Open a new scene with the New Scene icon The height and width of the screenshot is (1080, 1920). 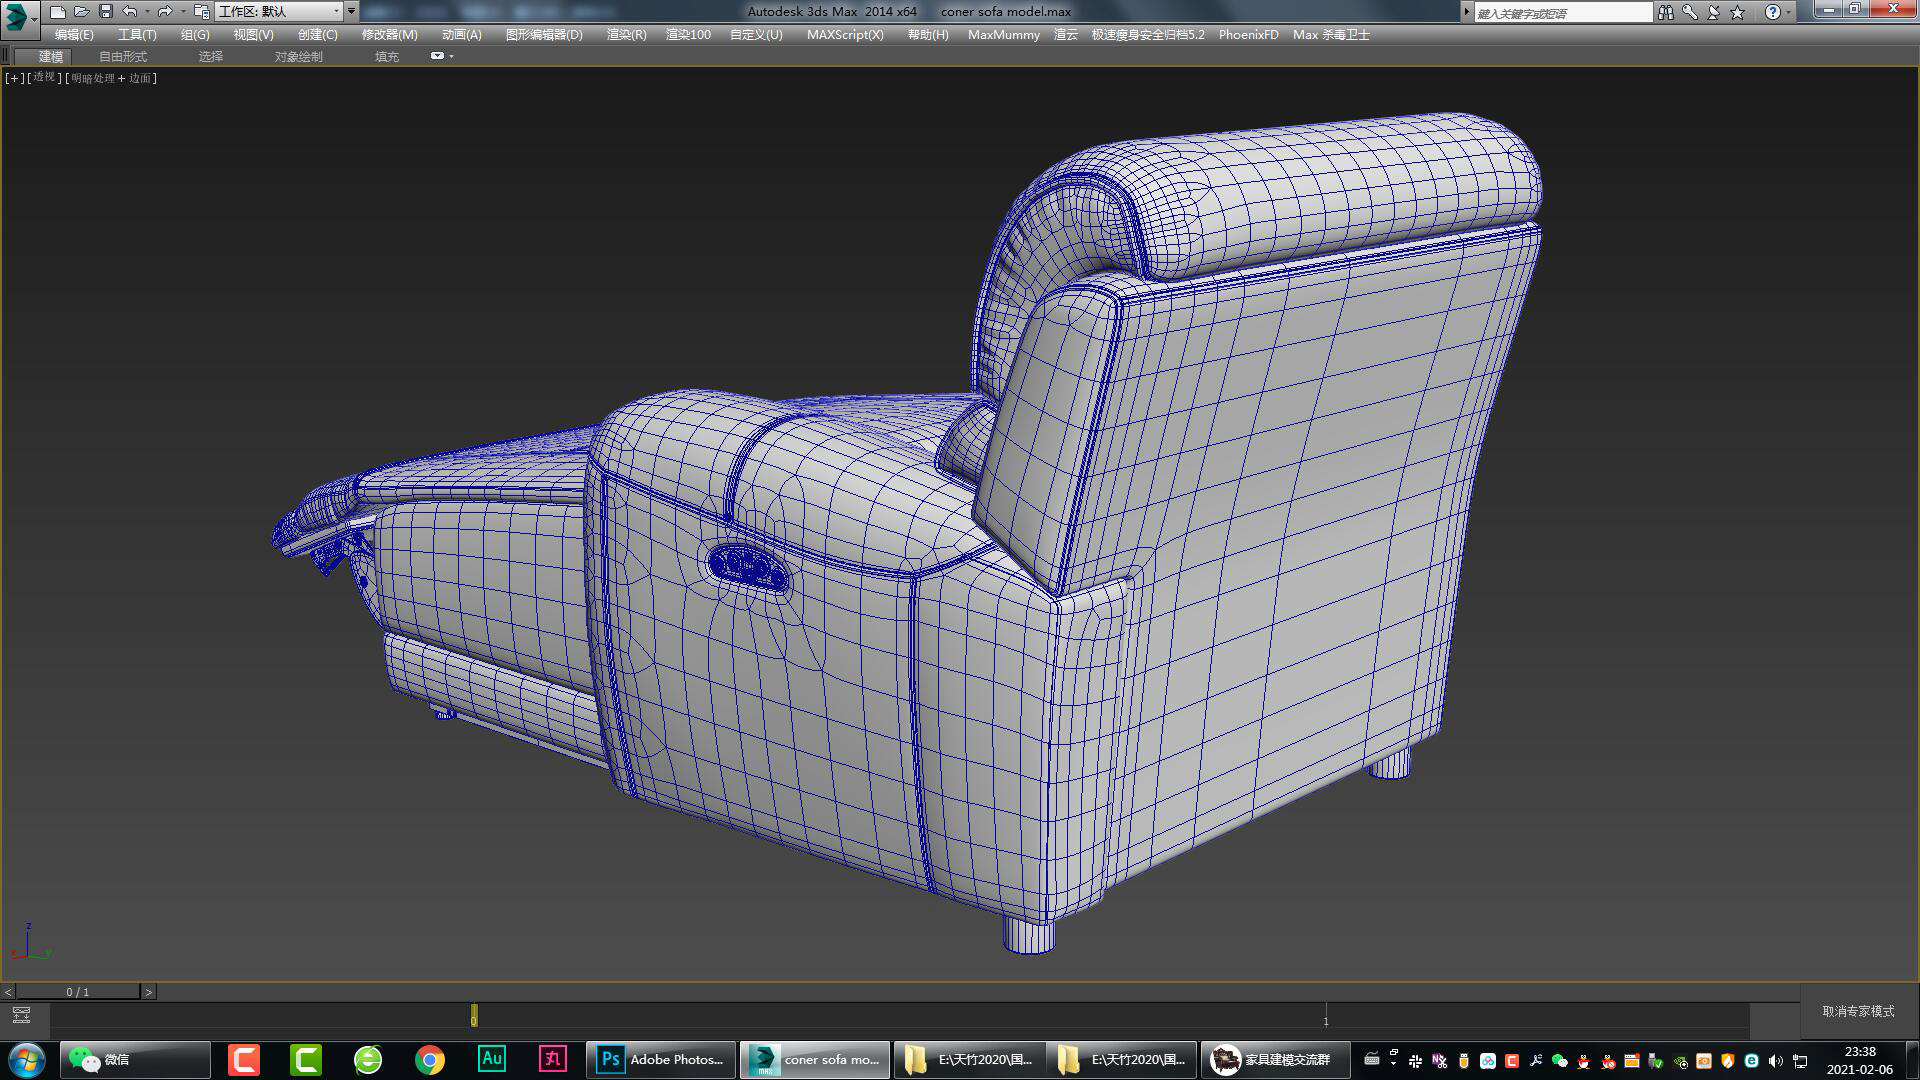tap(58, 12)
